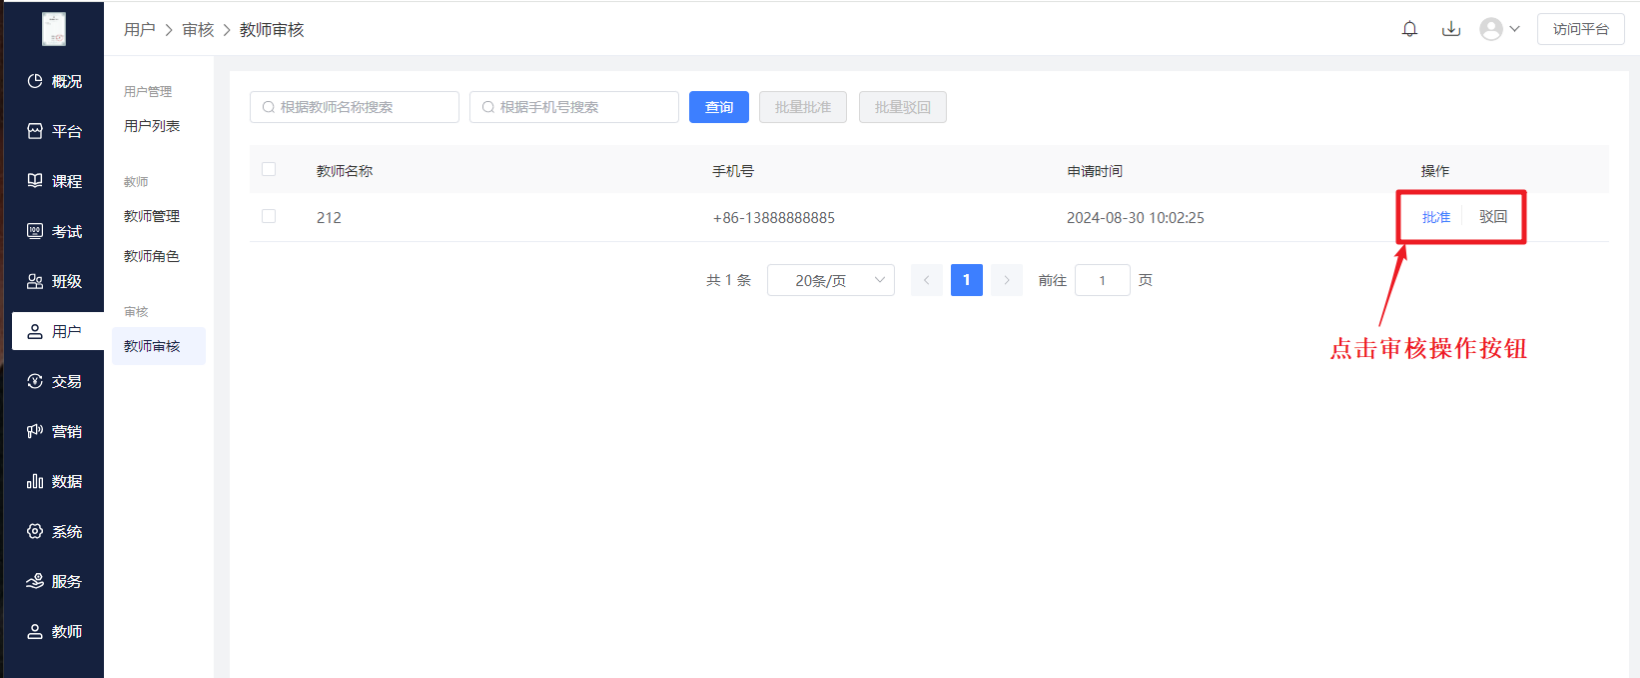
Task: Open 教师管理 in the submenu
Action: point(152,216)
